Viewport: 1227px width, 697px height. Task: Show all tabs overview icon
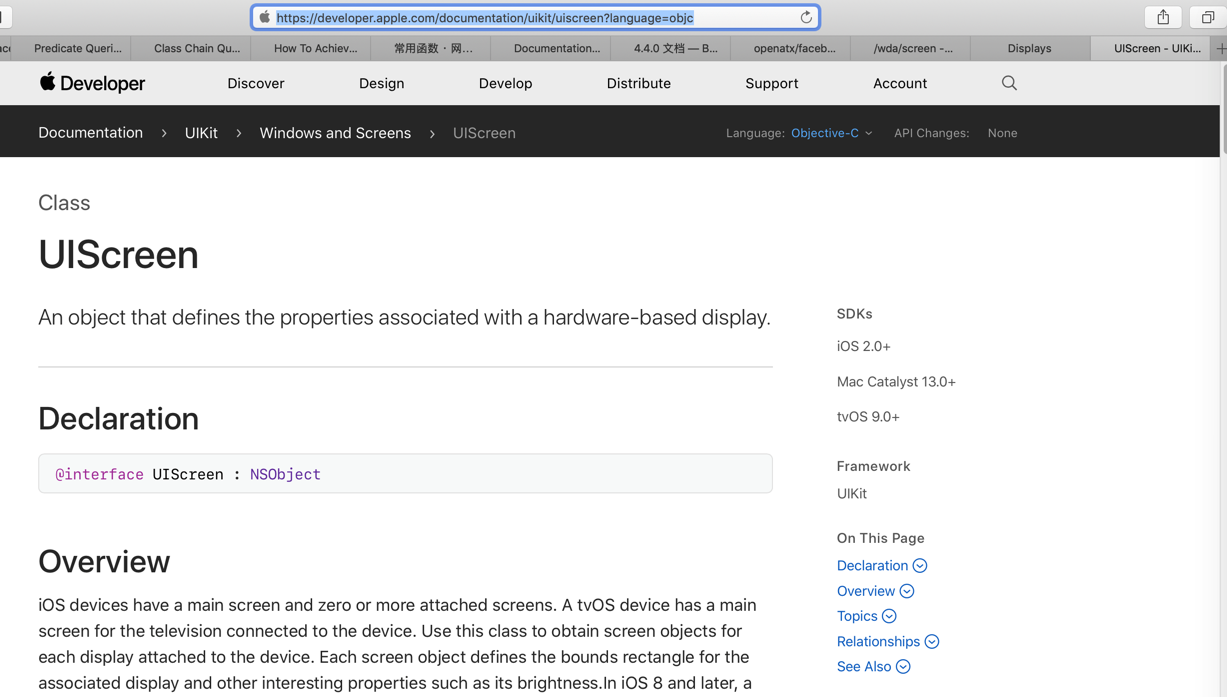tap(1208, 17)
